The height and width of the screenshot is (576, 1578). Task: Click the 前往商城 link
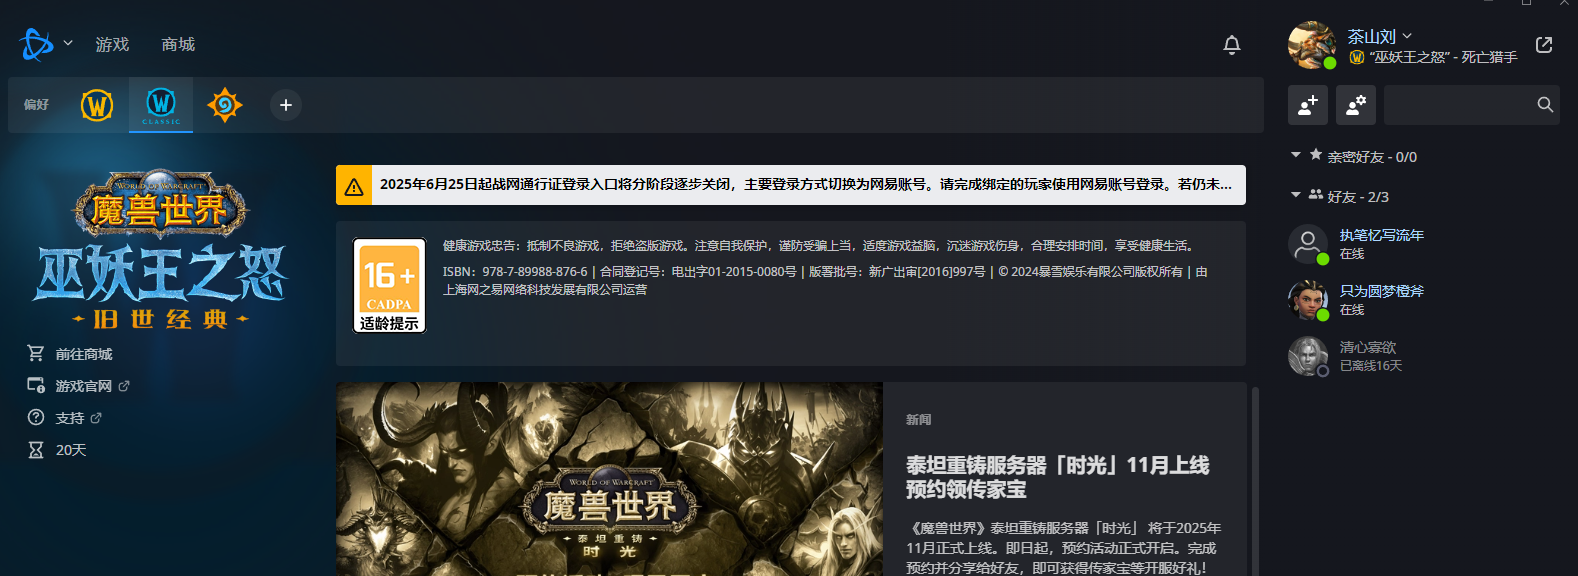(x=83, y=354)
